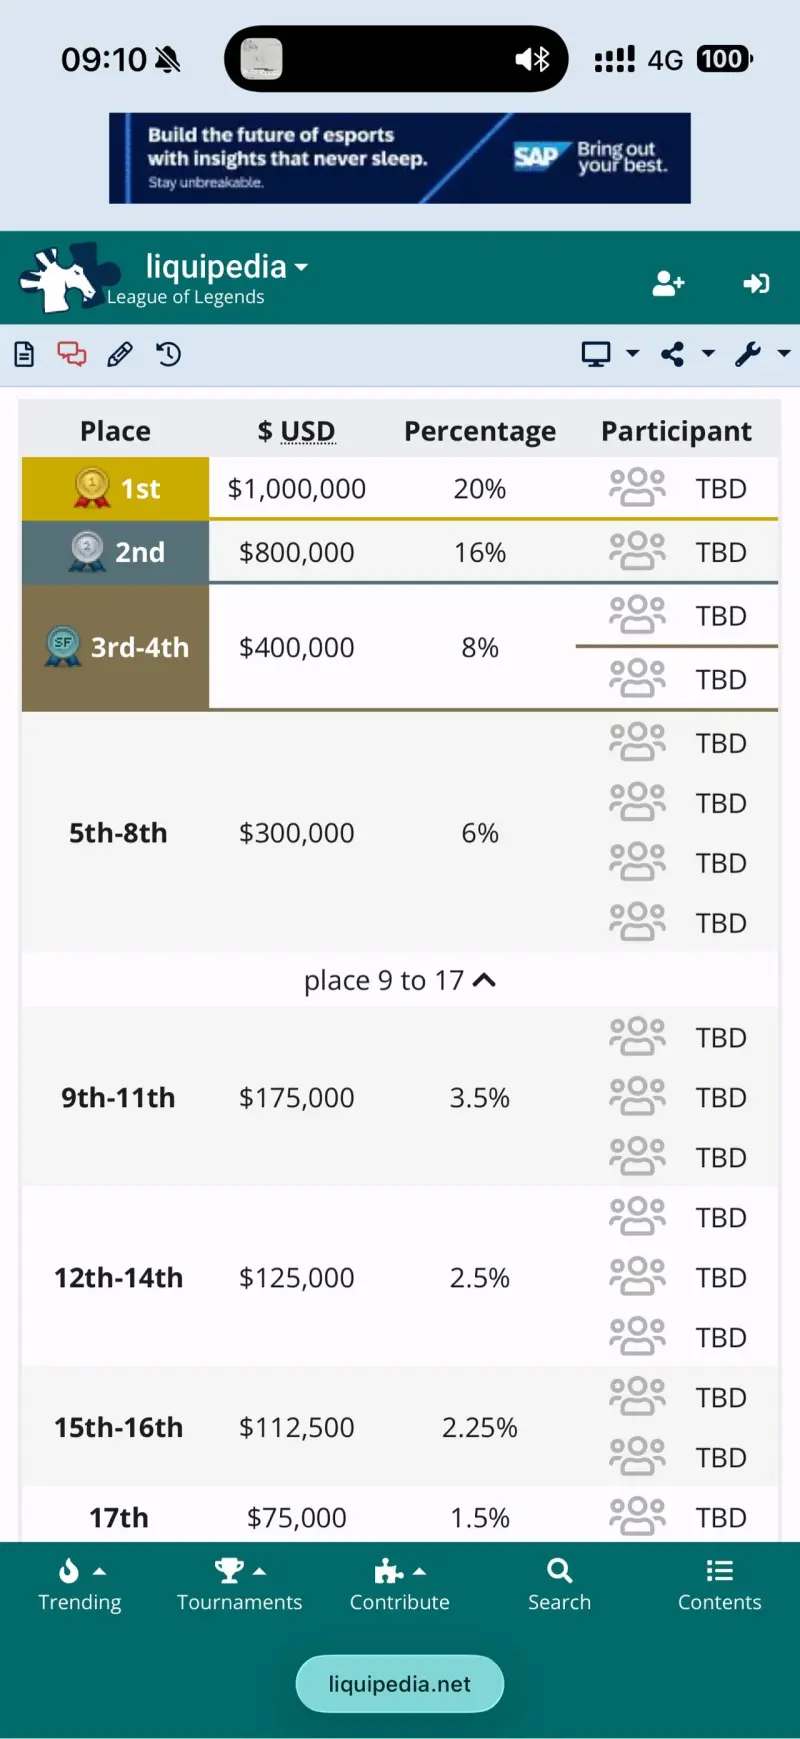
Task: Click the create account user-plus icon
Action: pos(667,284)
